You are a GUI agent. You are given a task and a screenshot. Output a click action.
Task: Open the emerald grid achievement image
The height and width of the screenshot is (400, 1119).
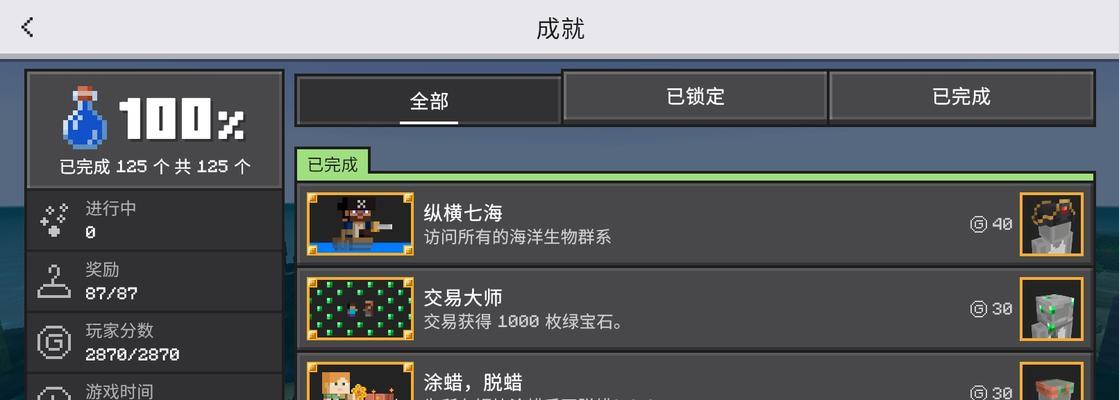(360, 309)
